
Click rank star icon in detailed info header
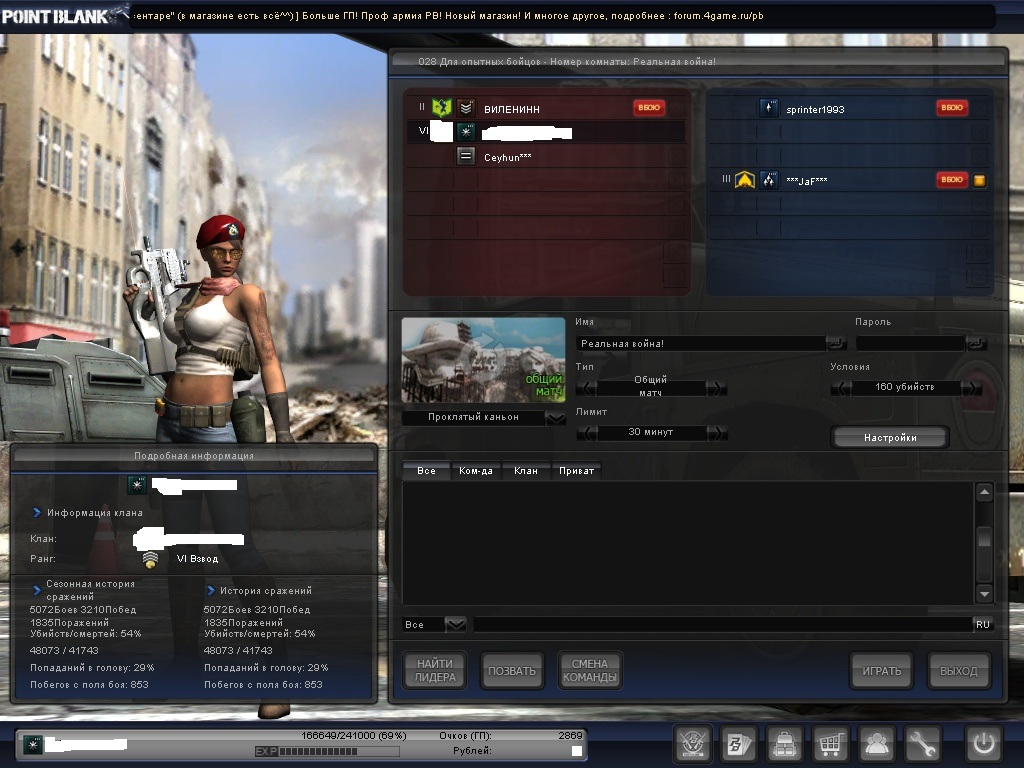(x=136, y=485)
